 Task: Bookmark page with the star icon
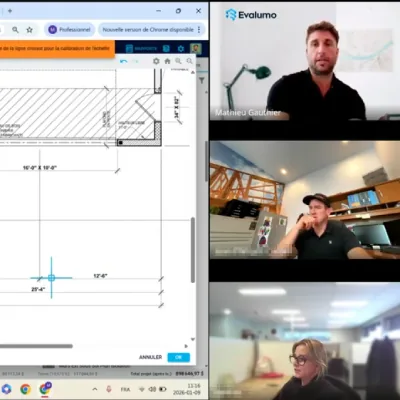click(x=30, y=30)
